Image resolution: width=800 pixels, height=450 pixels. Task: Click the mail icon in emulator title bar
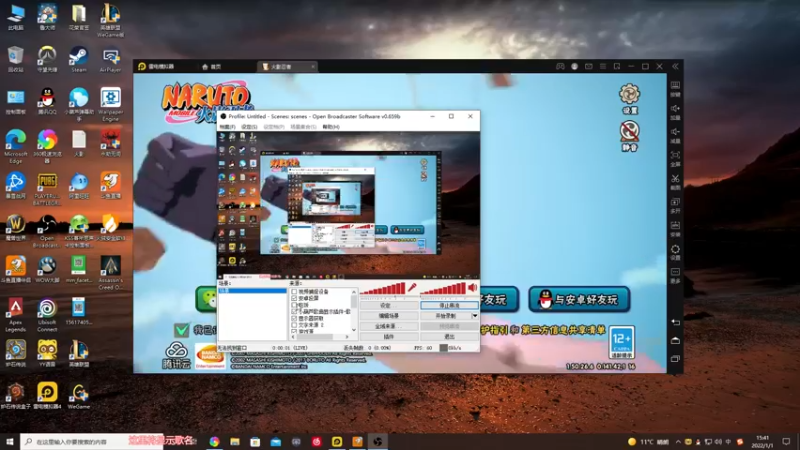(x=589, y=66)
